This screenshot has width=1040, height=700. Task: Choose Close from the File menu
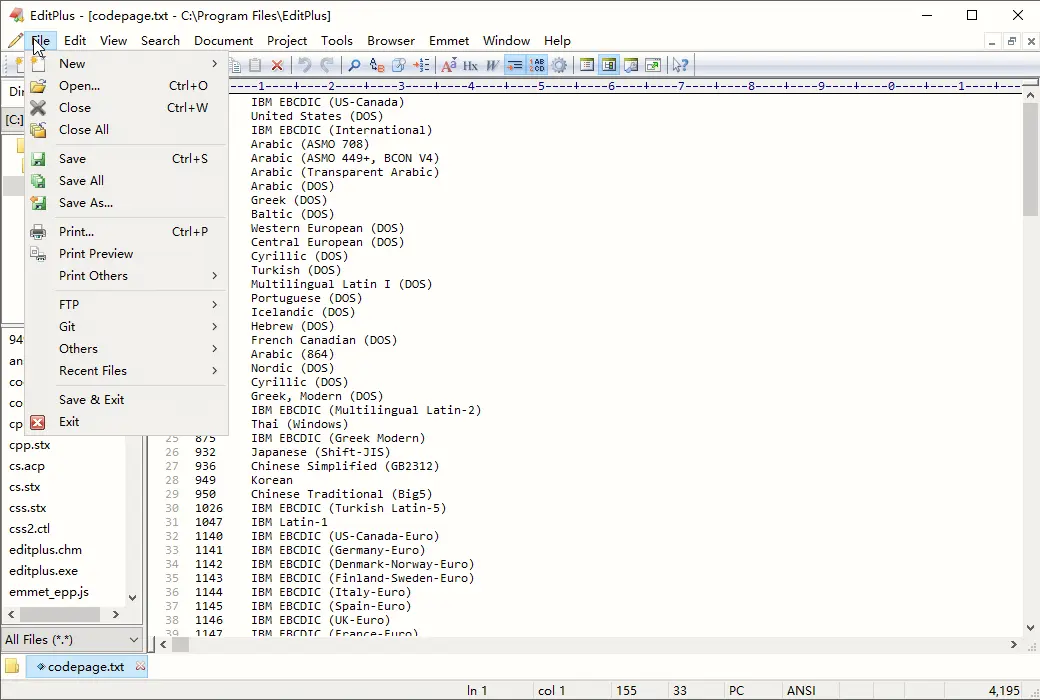tap(127, 107)
